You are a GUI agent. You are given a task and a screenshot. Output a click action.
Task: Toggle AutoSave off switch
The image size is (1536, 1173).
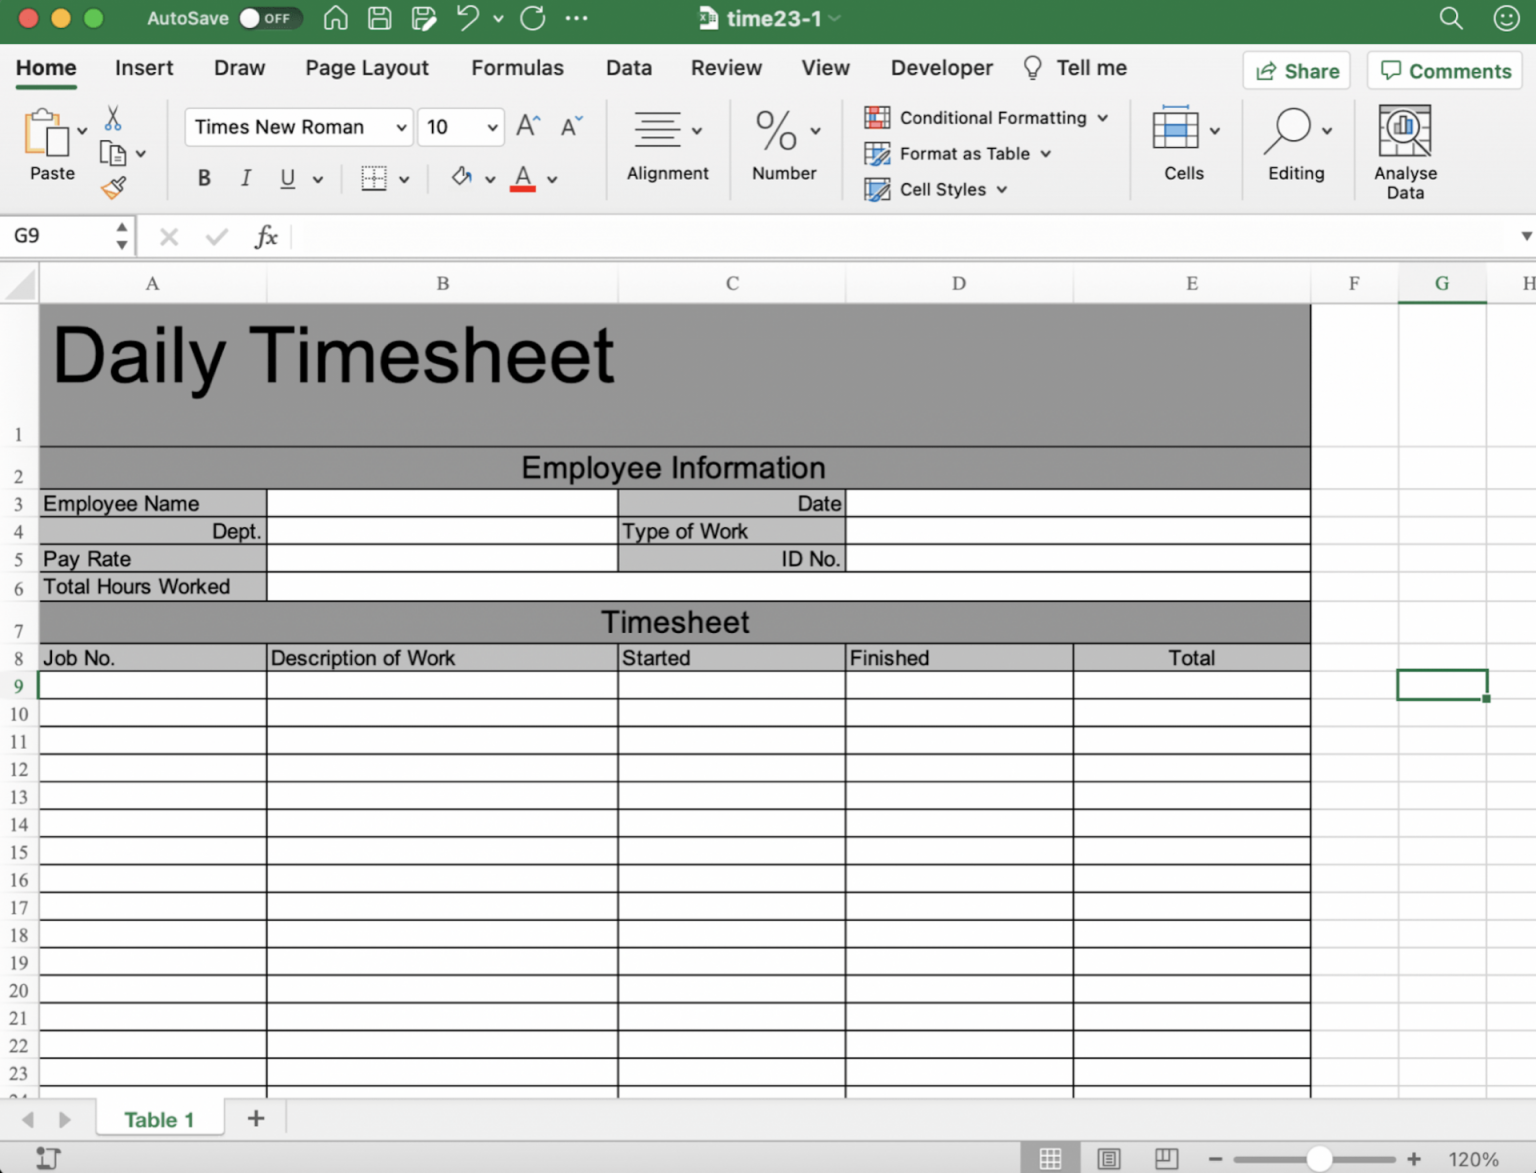pos(271,18)
